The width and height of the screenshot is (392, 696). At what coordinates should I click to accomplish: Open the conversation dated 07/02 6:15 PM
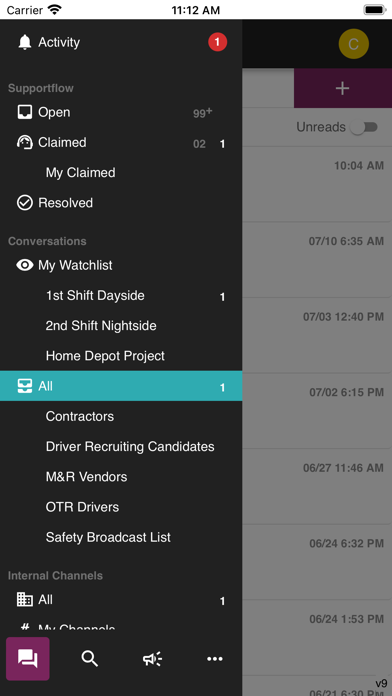point(317,411)
